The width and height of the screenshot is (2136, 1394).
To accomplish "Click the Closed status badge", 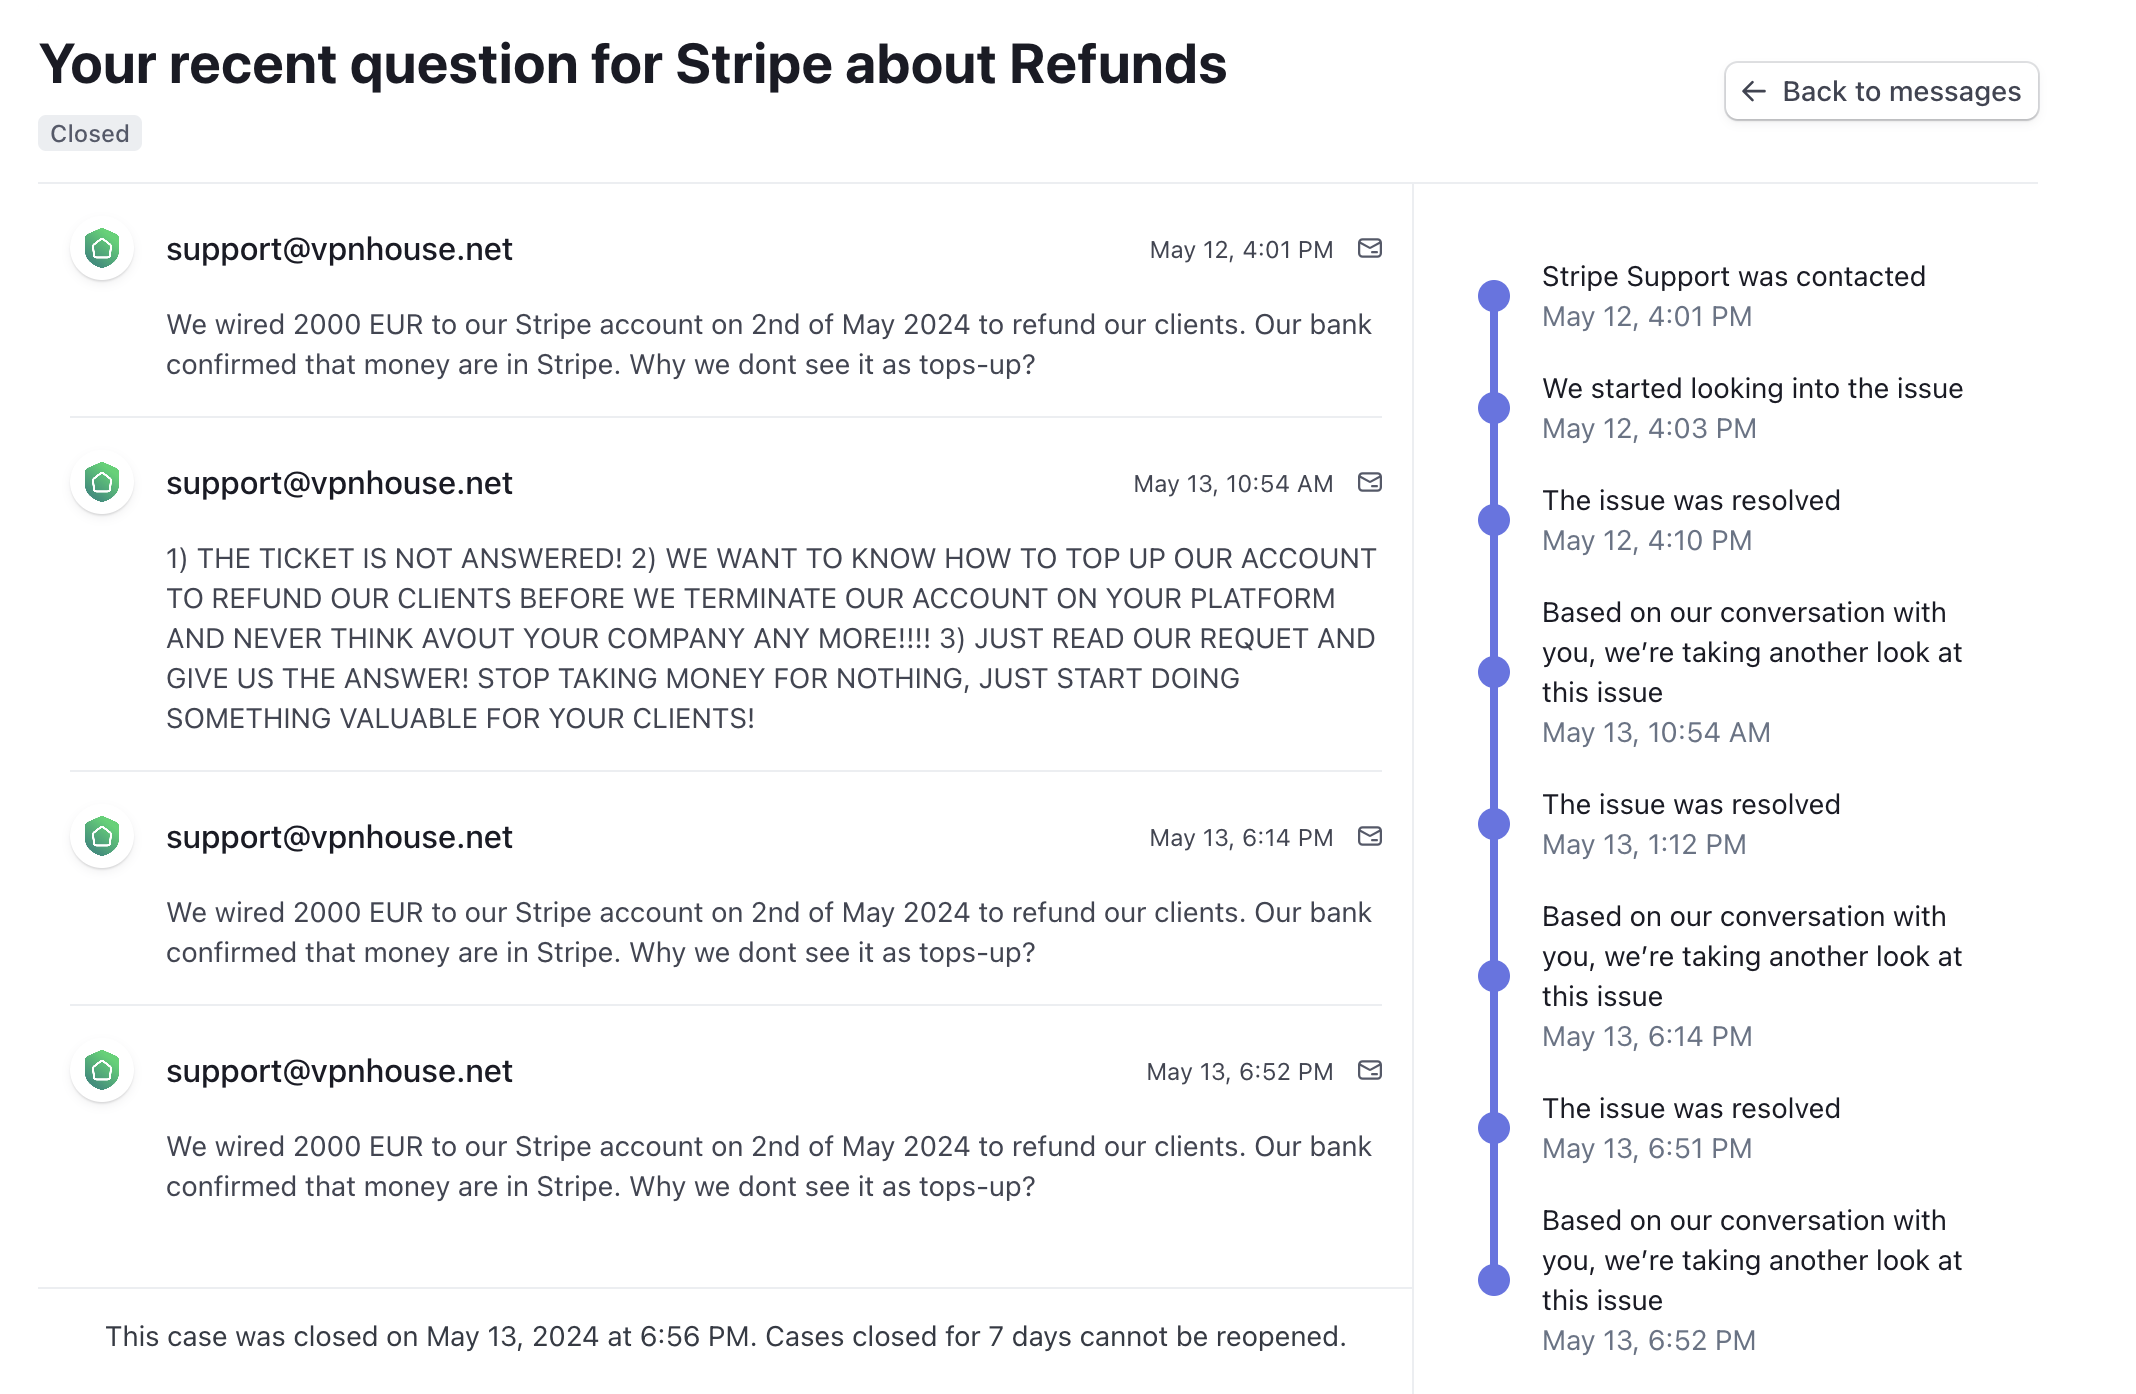I will [x=90, y=133].
